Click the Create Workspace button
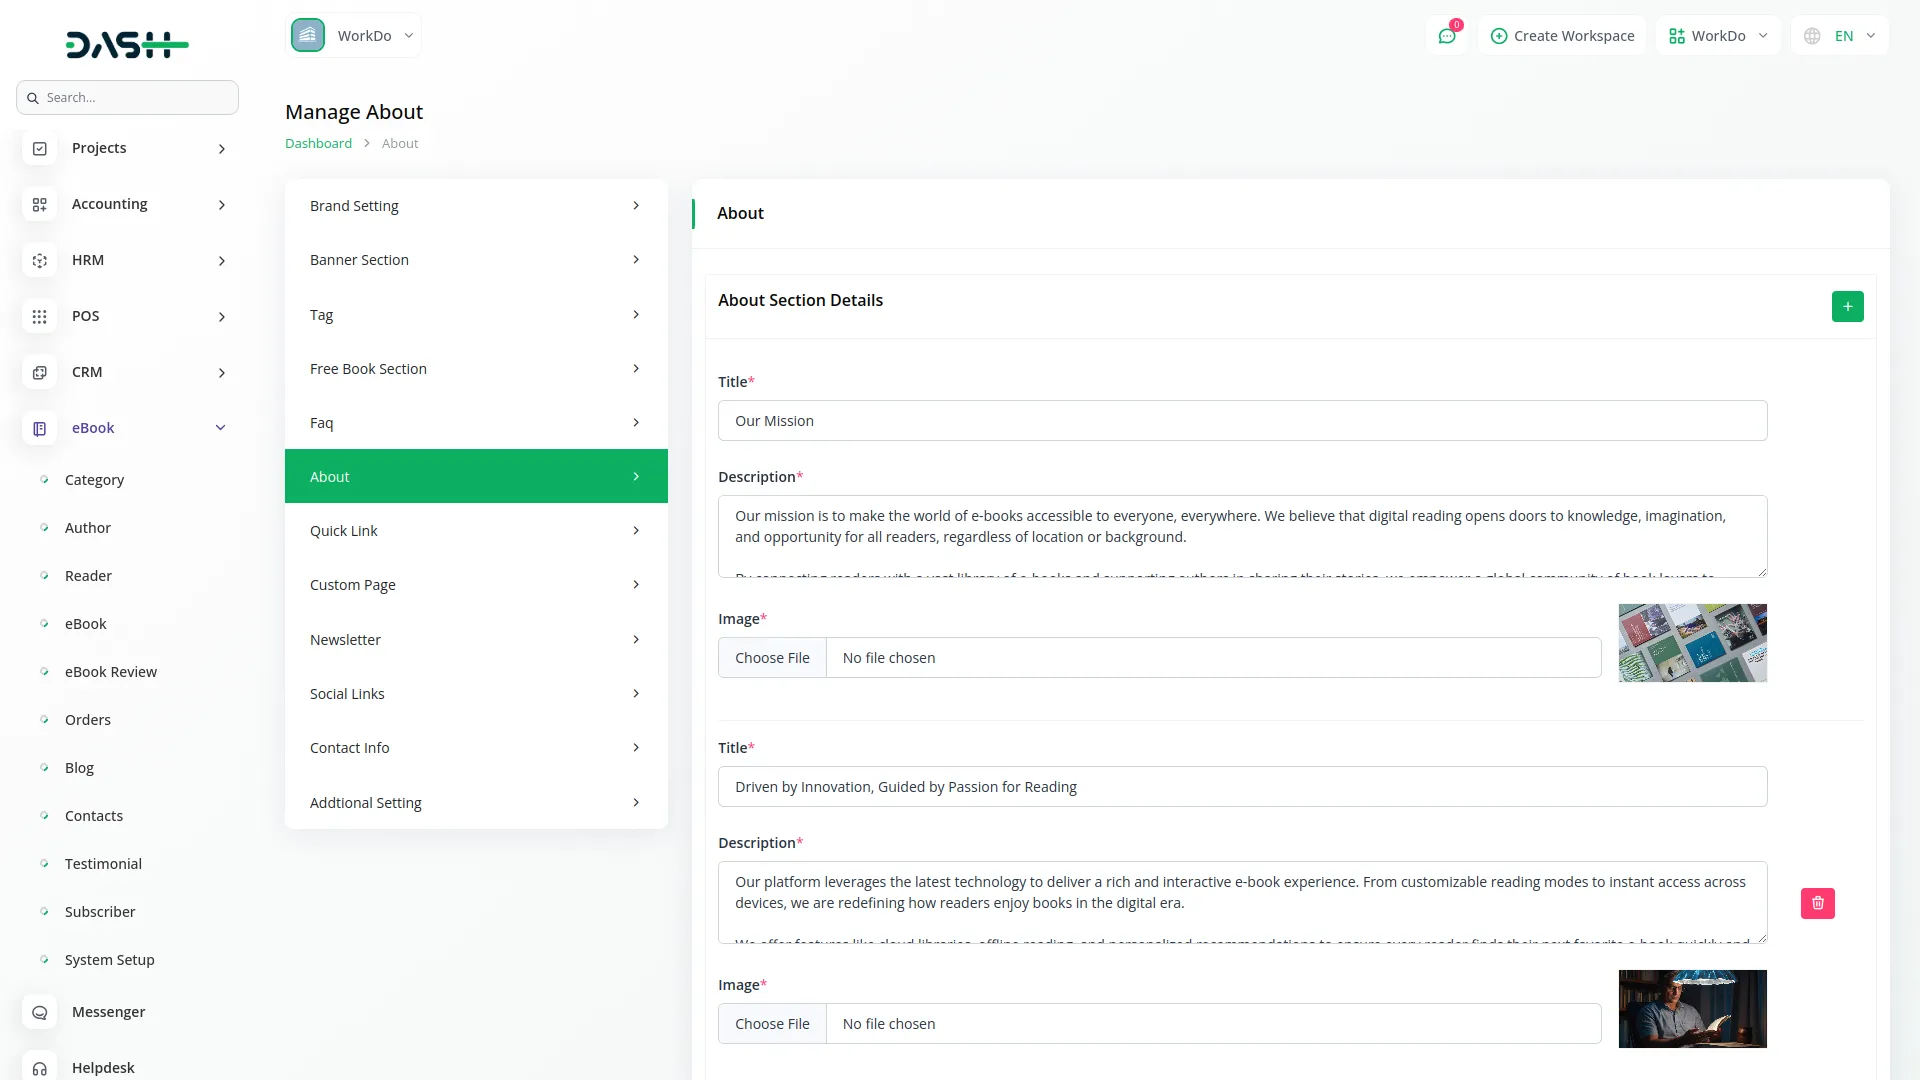This screenshot has width=1920, height=1080. pyautogui.click(x=1562, y=36)
